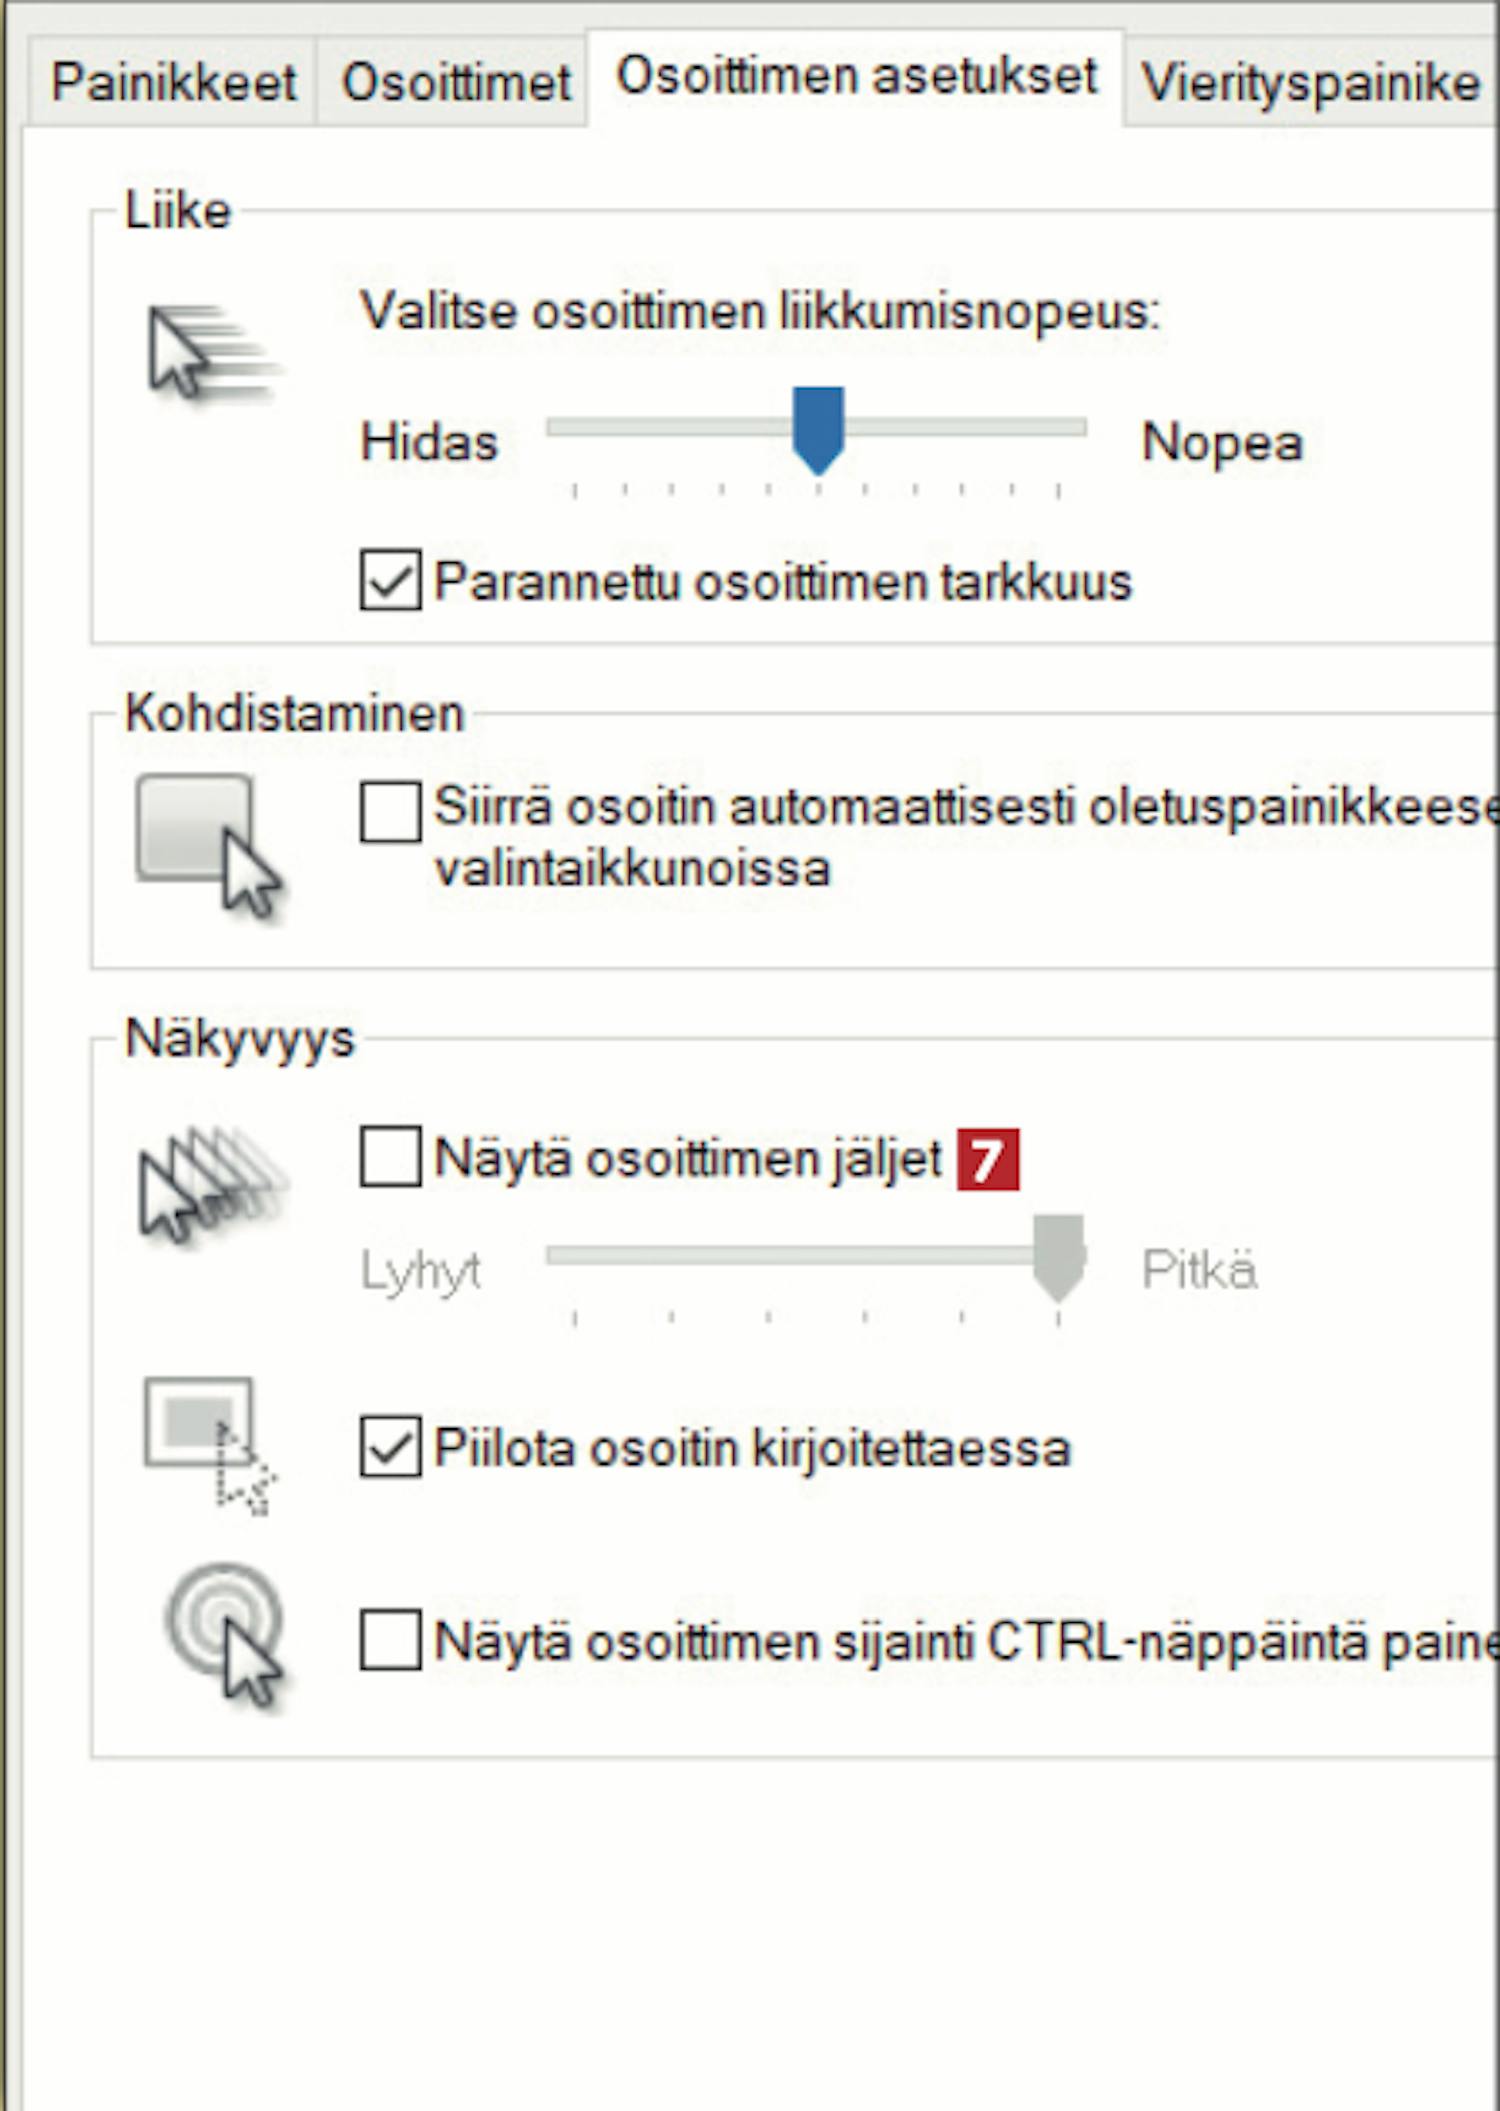Click the pointer speed motion icon

(x=210, y=352)
